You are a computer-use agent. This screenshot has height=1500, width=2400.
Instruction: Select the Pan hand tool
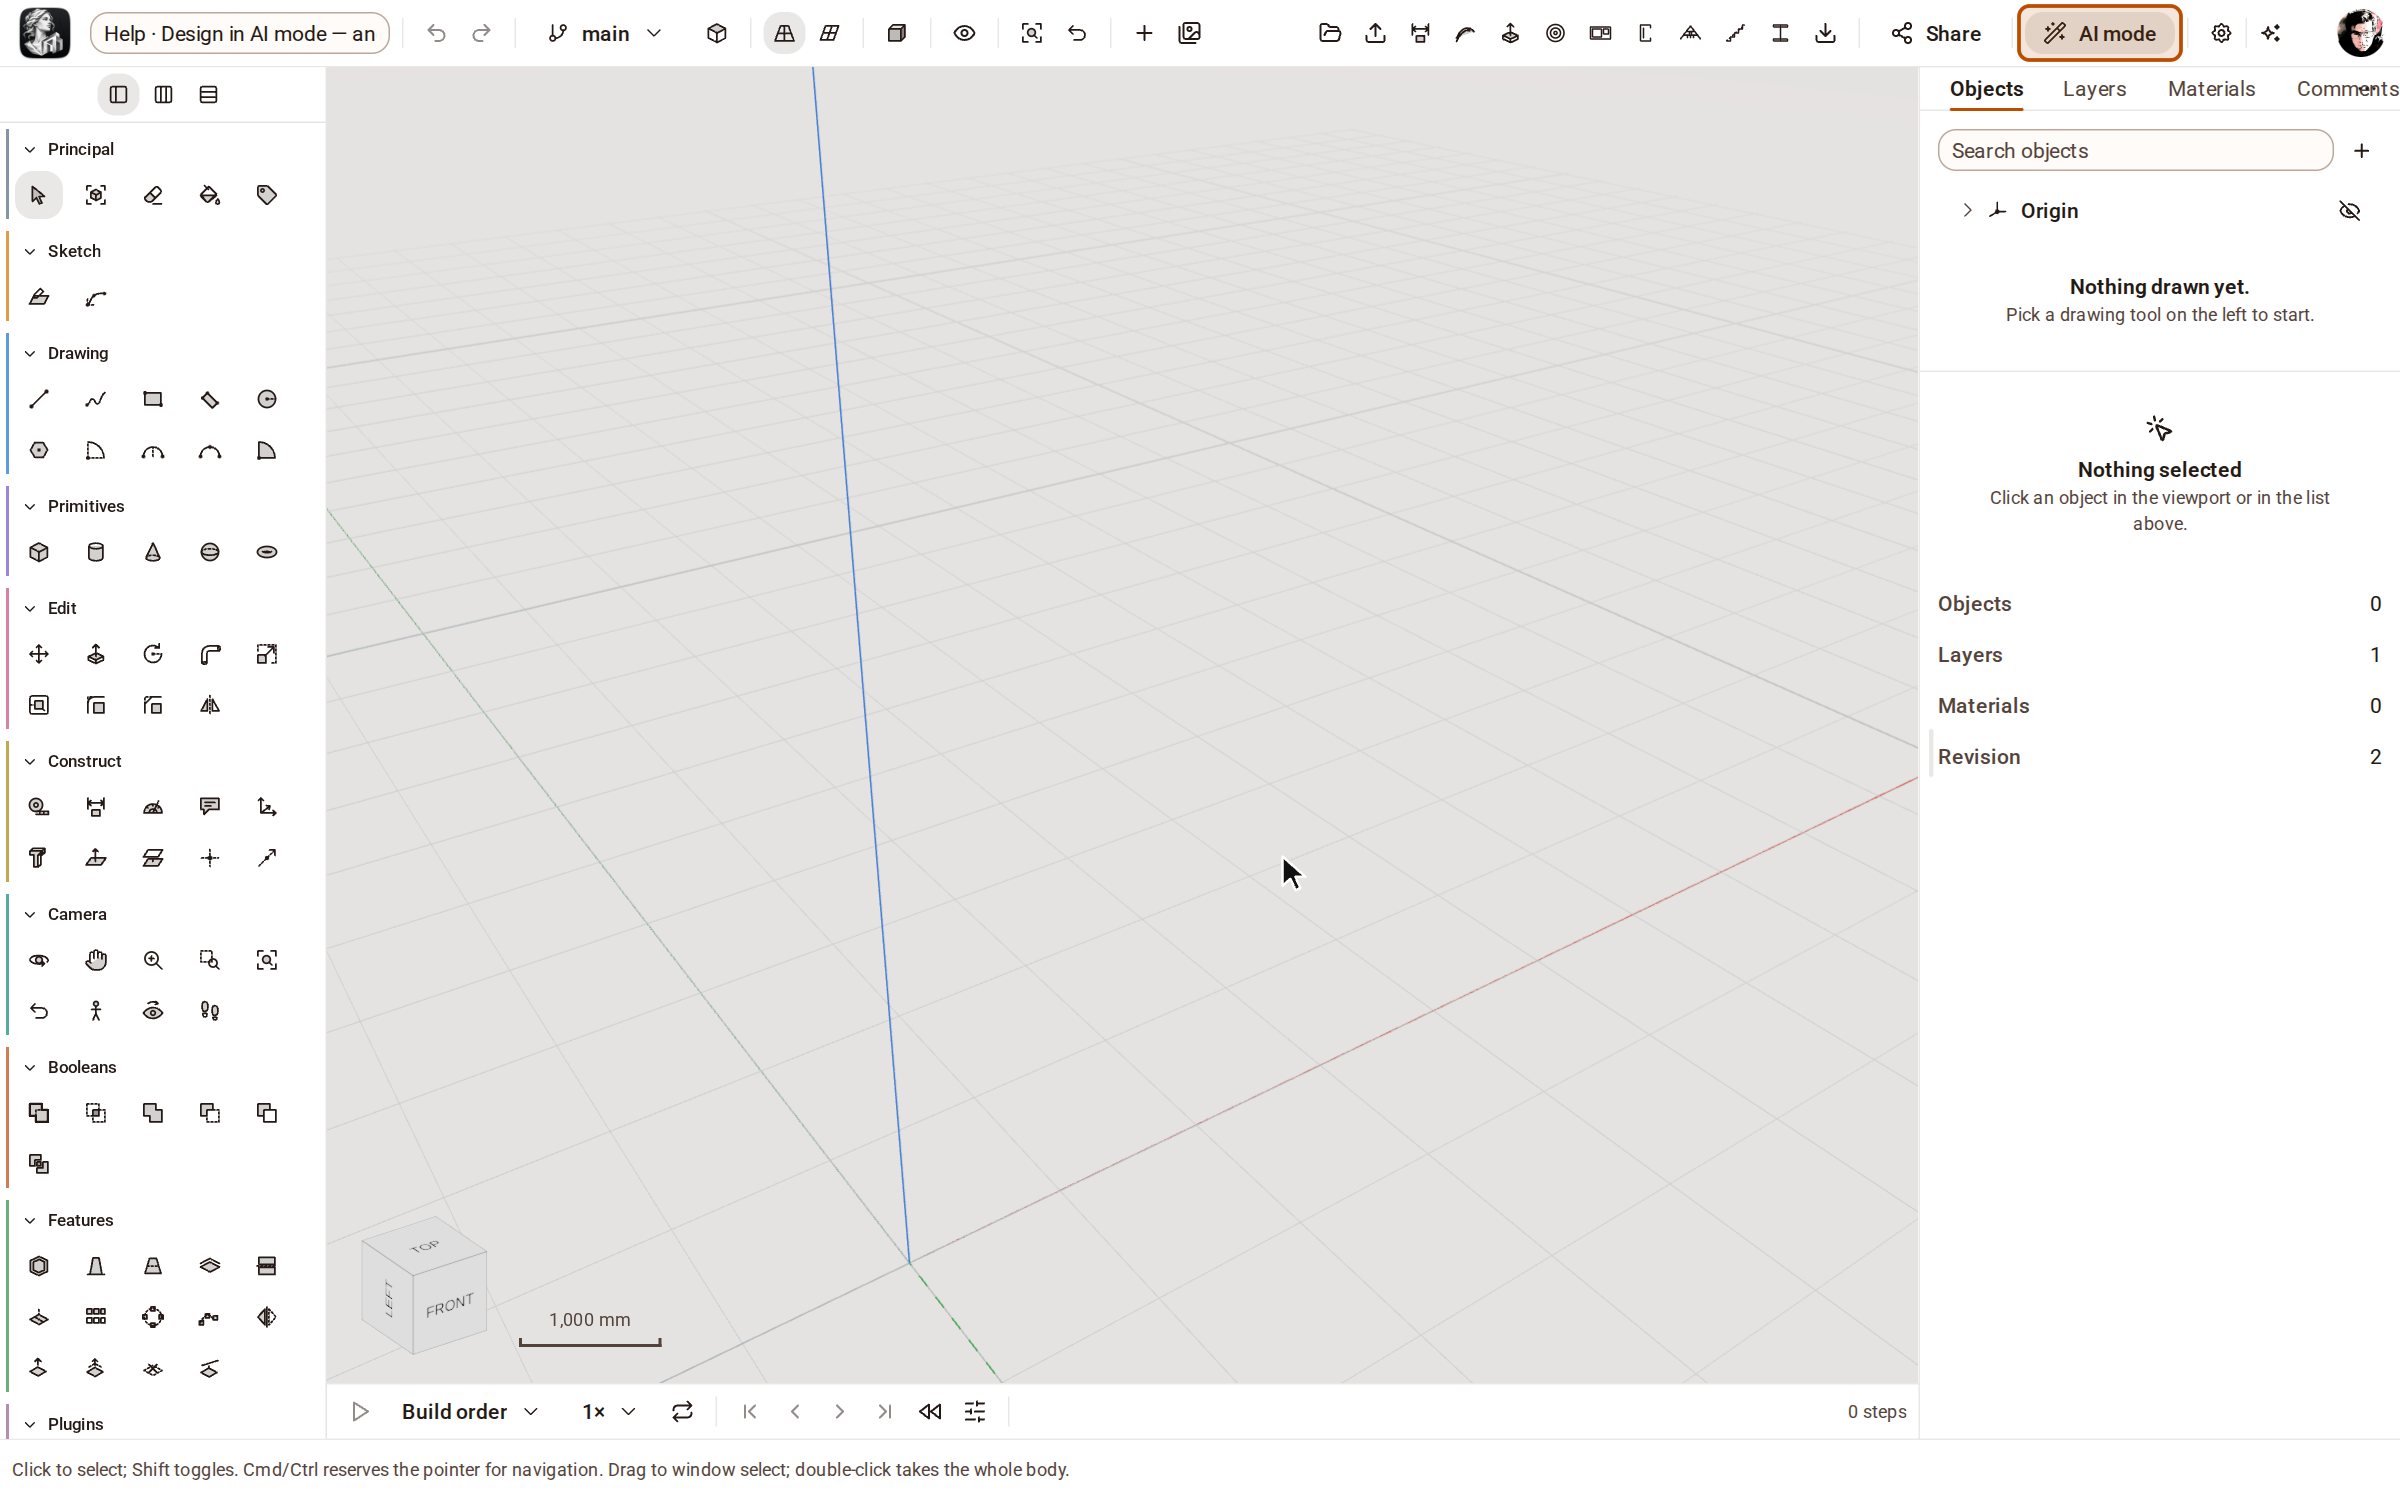coord(96,960)
